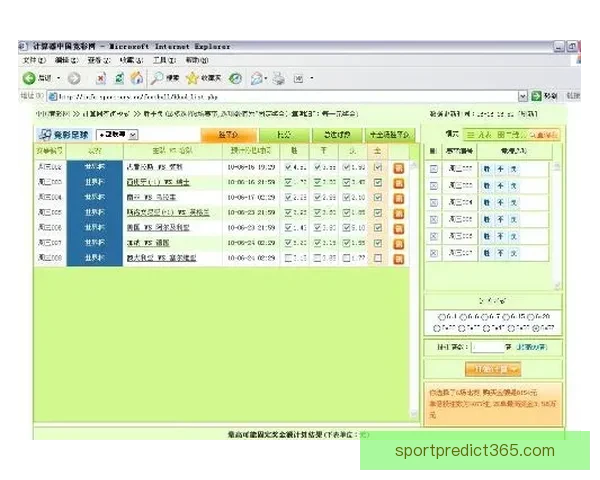Select the 6x1 pass-type radio button

442,317
